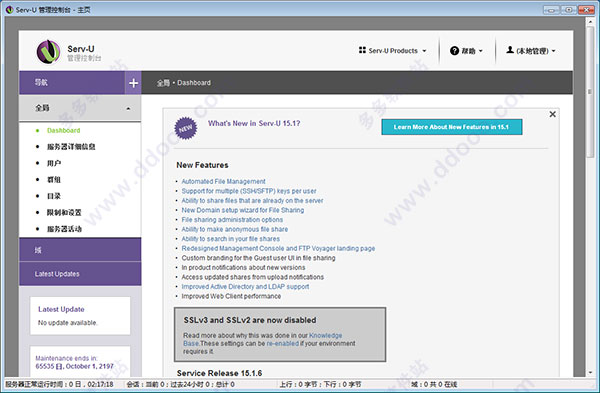Click the 会话 sessions status bar entry
600x393 pixels.
(x=181, y=384)
